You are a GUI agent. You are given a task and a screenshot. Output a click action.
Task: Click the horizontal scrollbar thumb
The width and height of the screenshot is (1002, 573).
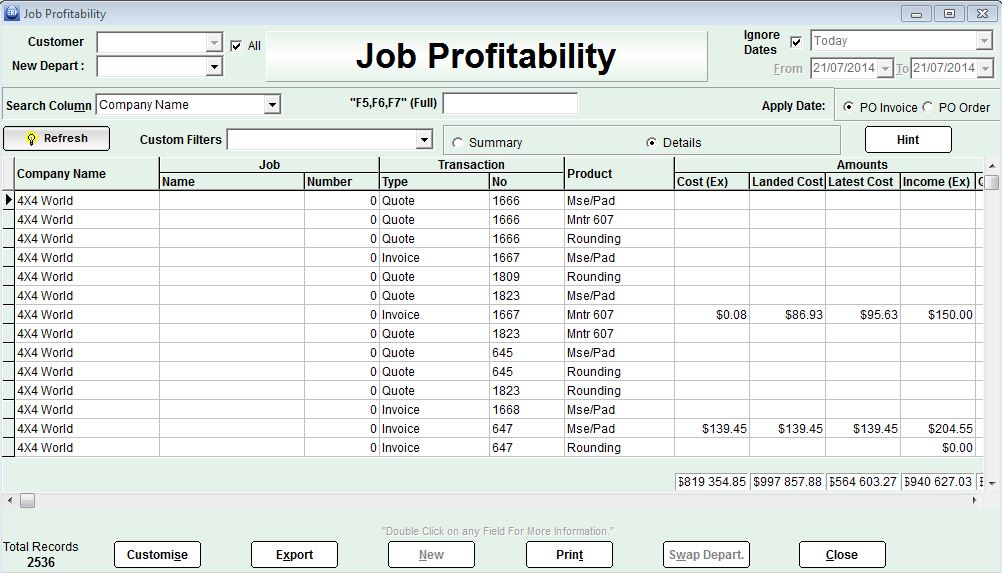[x=27, y=500]
